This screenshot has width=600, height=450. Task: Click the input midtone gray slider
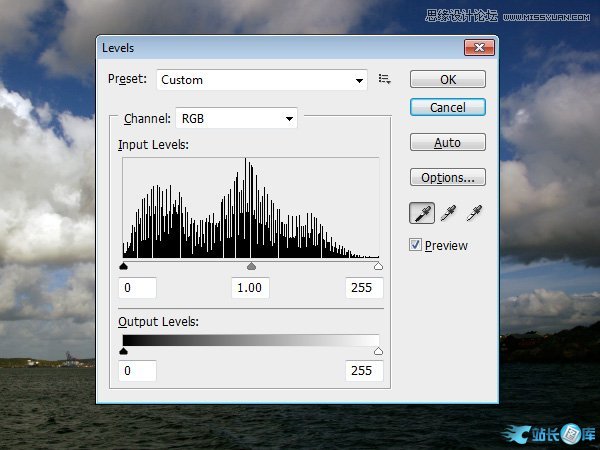[251, 267]
